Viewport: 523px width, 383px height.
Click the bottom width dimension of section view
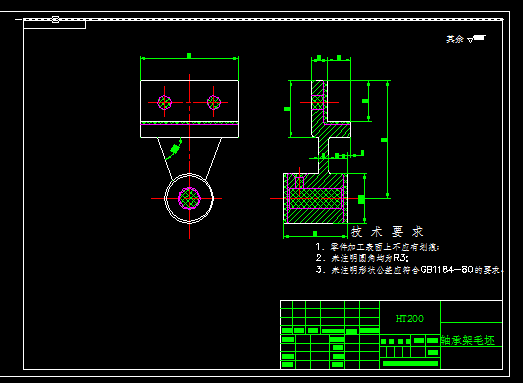tap(315, 236)
